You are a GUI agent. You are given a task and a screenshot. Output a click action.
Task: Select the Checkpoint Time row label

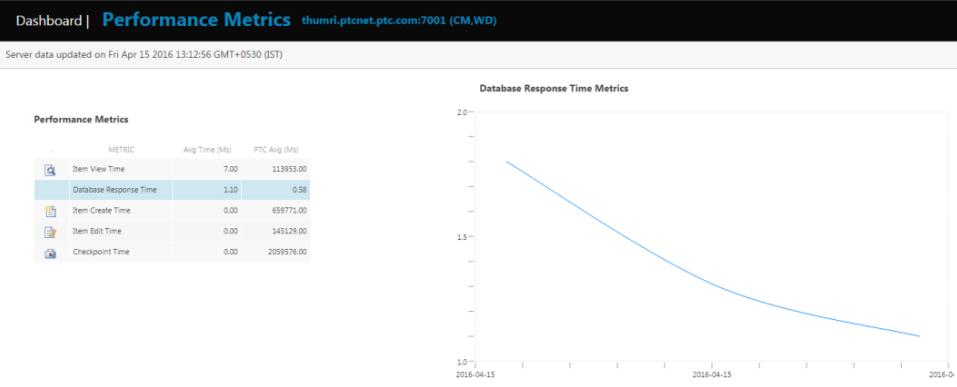click(x=101, y=251)
